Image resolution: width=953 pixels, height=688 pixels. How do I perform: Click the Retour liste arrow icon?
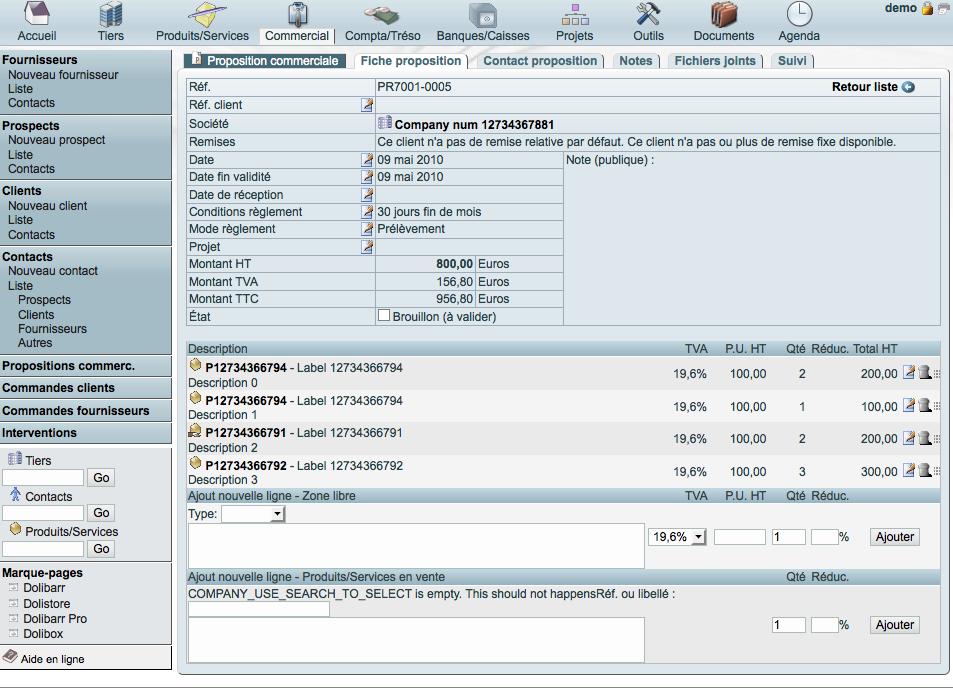tap(908, 87)
